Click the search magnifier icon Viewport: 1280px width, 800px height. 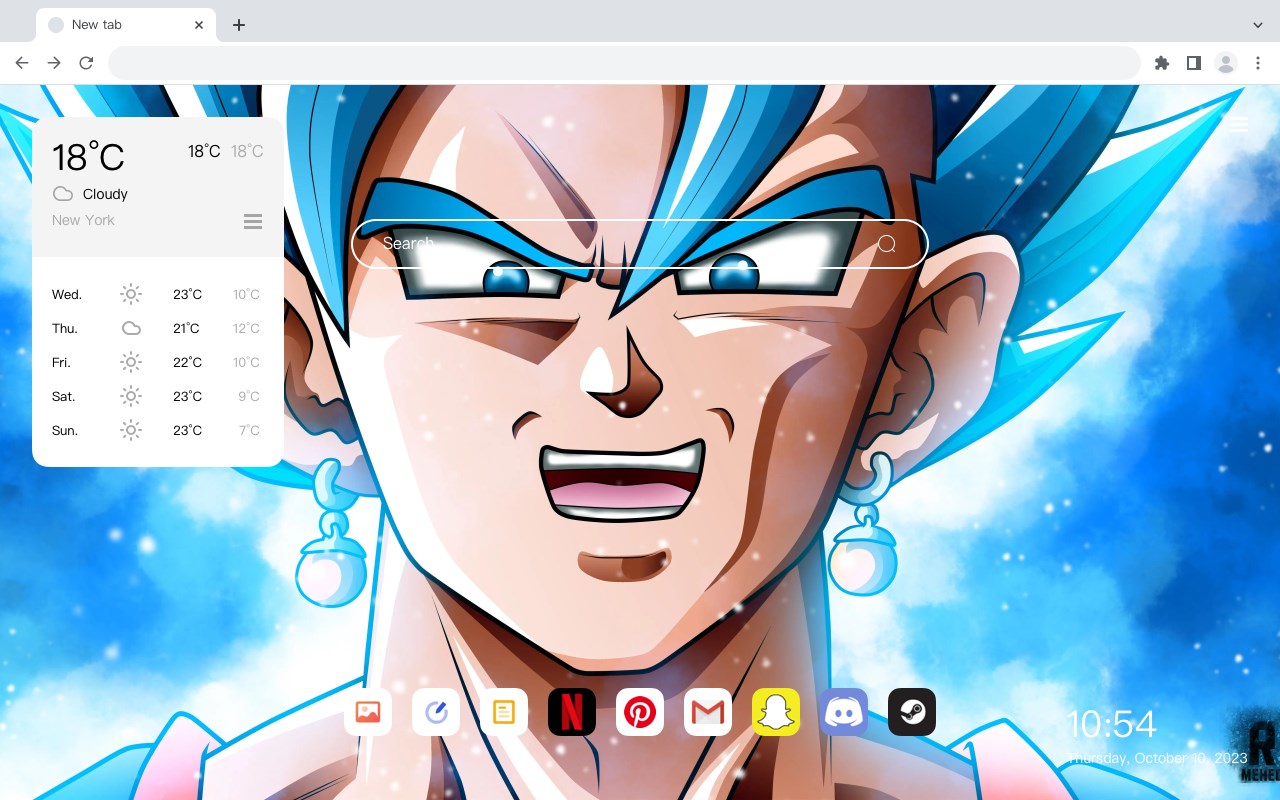886,244
